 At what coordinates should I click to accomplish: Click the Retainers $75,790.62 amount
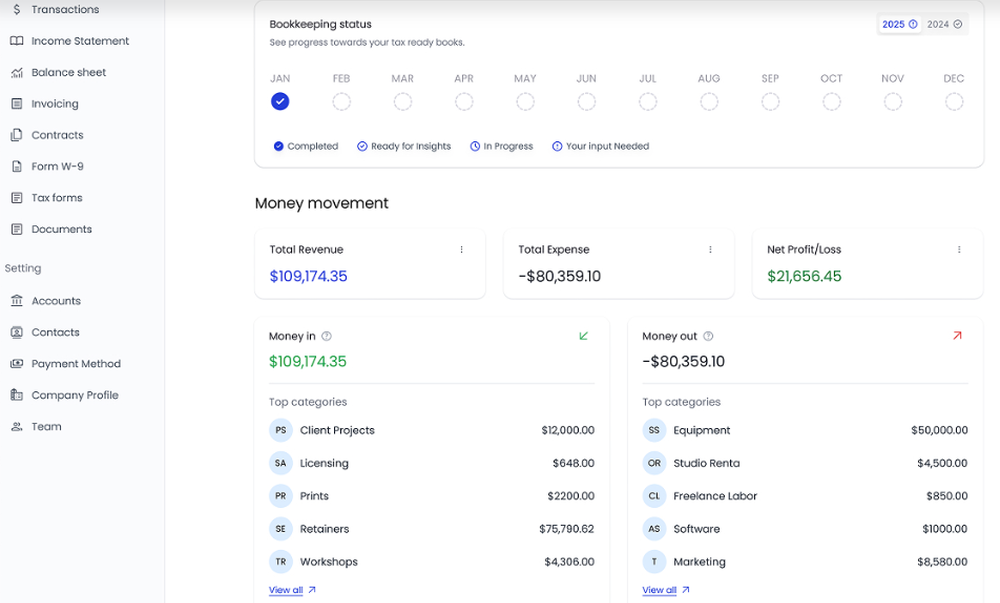tap(566, 529)
